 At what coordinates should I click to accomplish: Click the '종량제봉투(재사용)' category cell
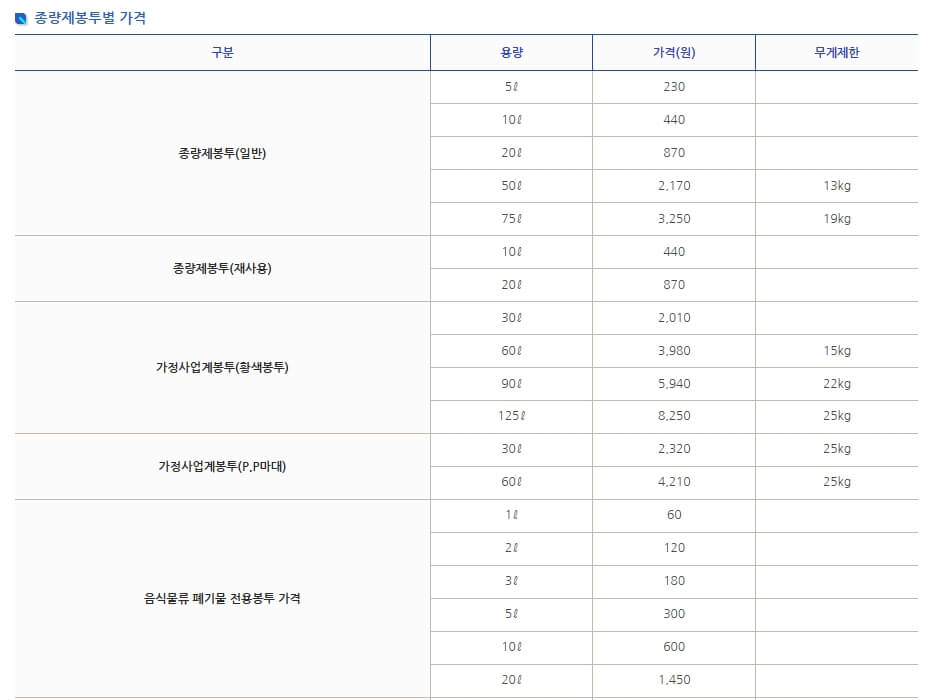pos(222,268)
